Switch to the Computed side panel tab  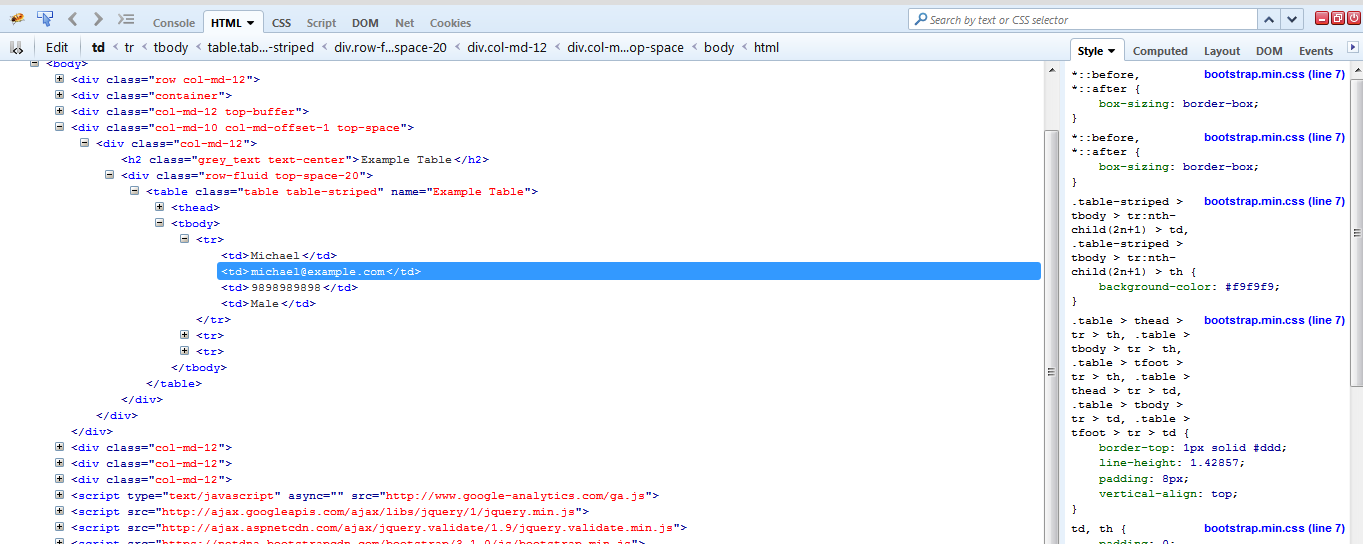tap(1160, 51)
